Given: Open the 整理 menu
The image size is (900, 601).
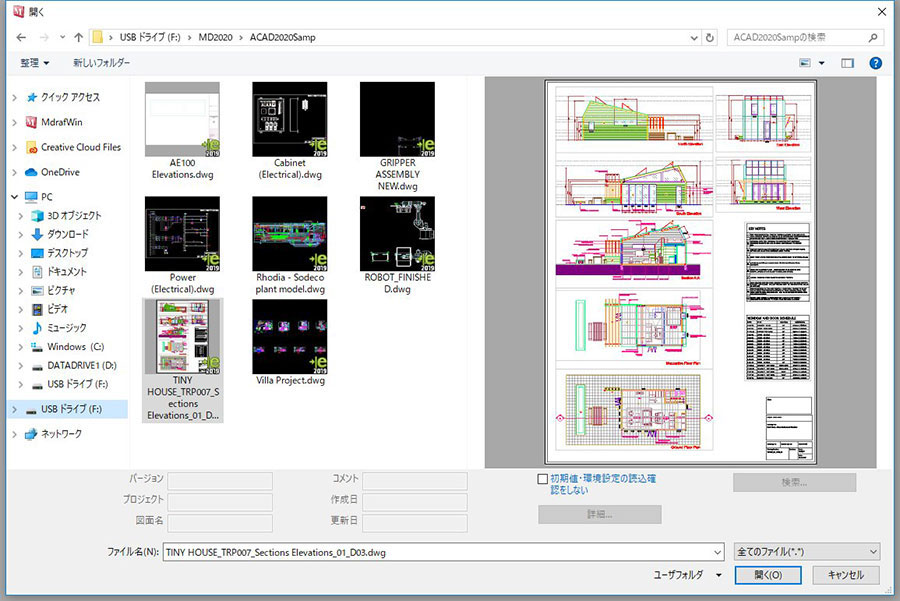Looking at the screenshot, I should tap(34, 63).
